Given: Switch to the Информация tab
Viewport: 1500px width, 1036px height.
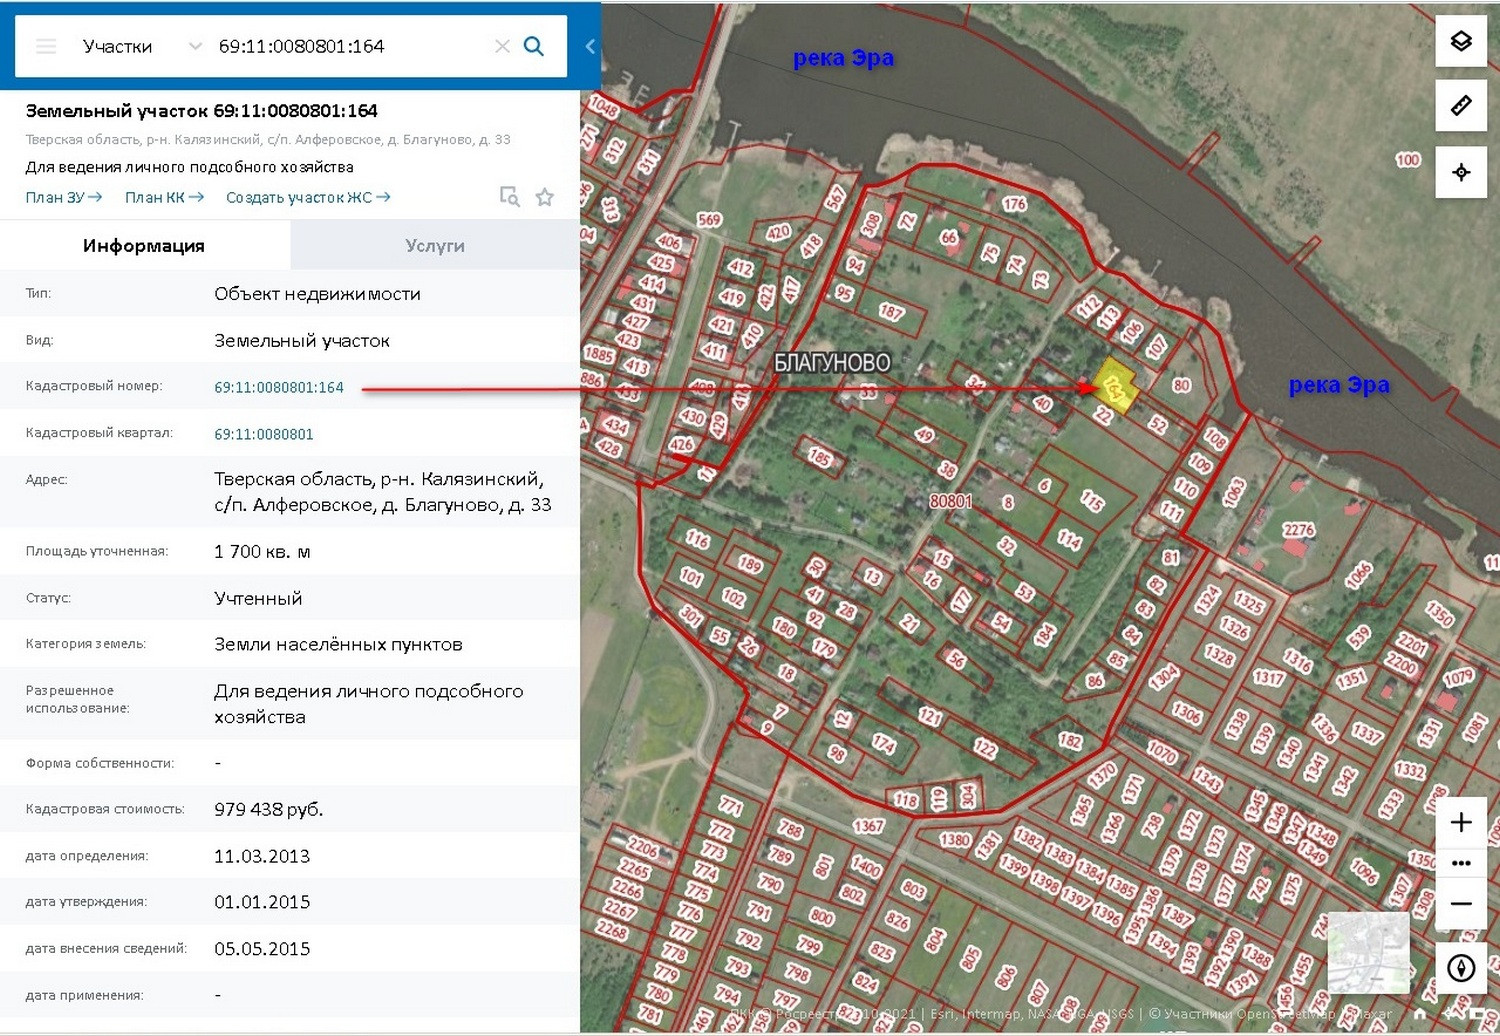Looking at the screenshot, I should coord(144,245).
